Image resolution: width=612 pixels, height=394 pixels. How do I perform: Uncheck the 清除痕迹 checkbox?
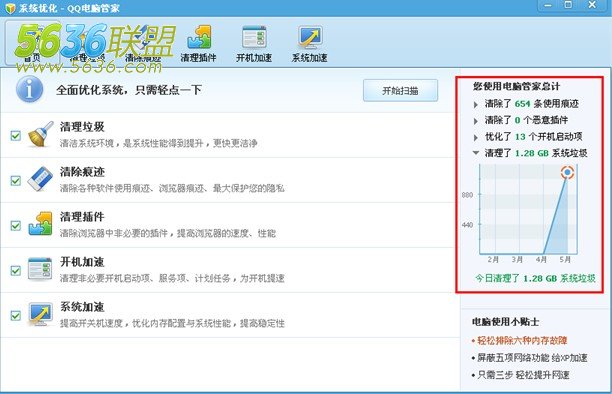click(x=16, y=180)
